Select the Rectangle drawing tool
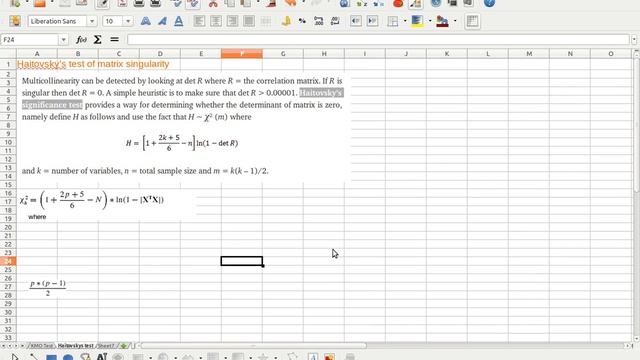 [x=51, y=358]
